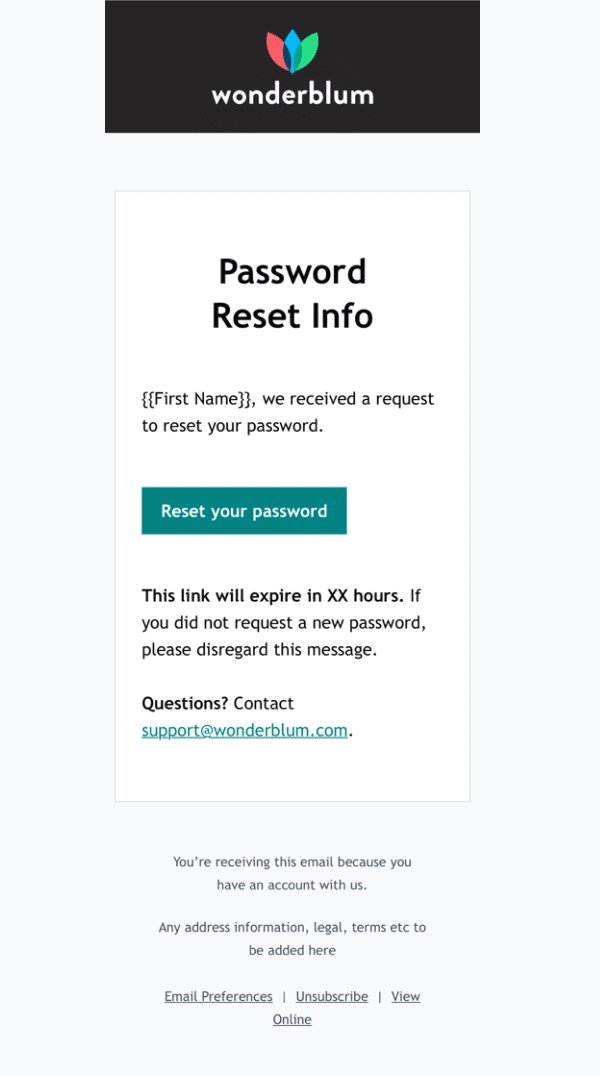Screen dimensions: 600x1076
Task: Click the blue center petal of the logo
Action: click(x=292, y=51)
